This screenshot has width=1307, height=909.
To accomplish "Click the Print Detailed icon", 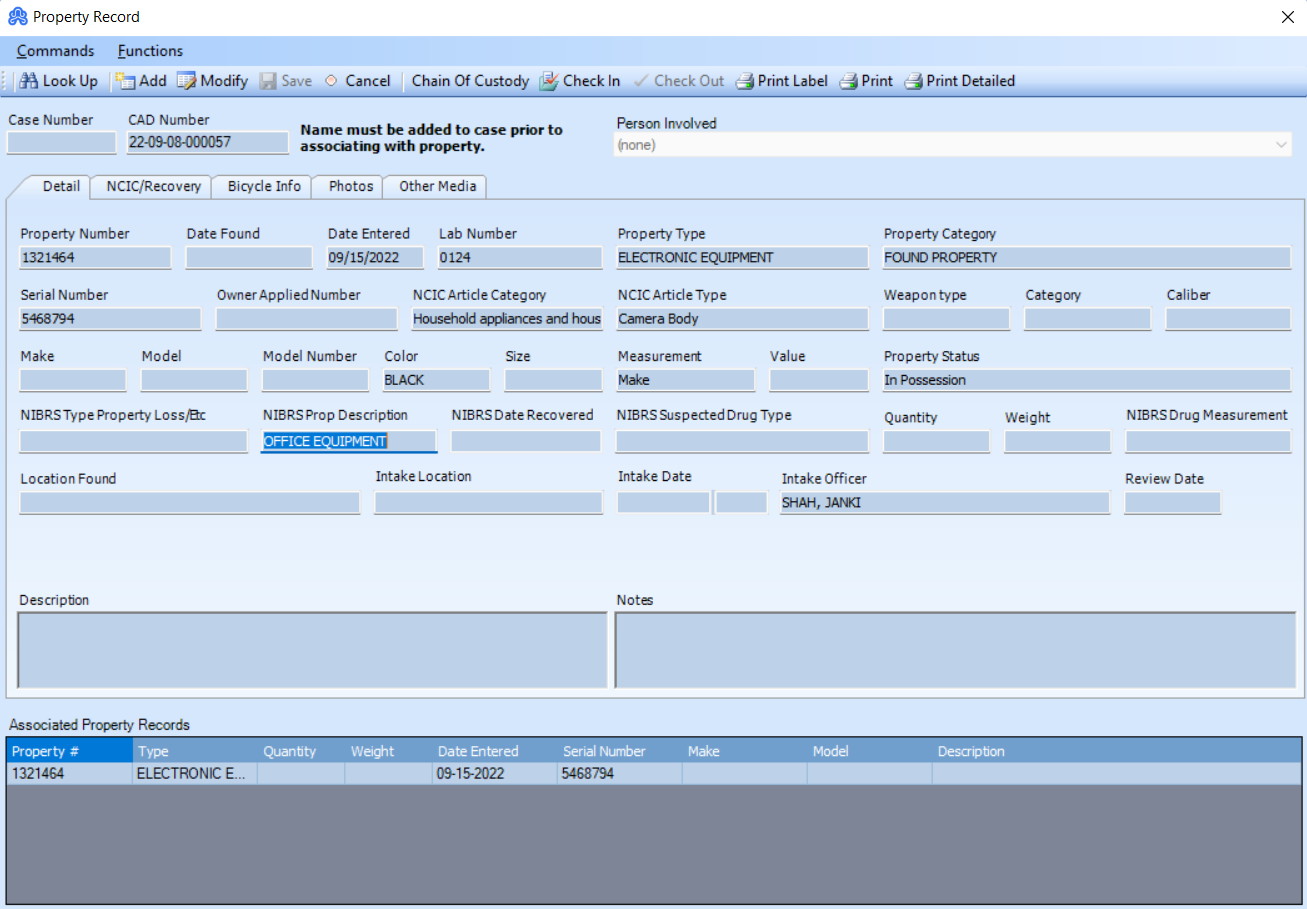I will [x=959, y=81].
